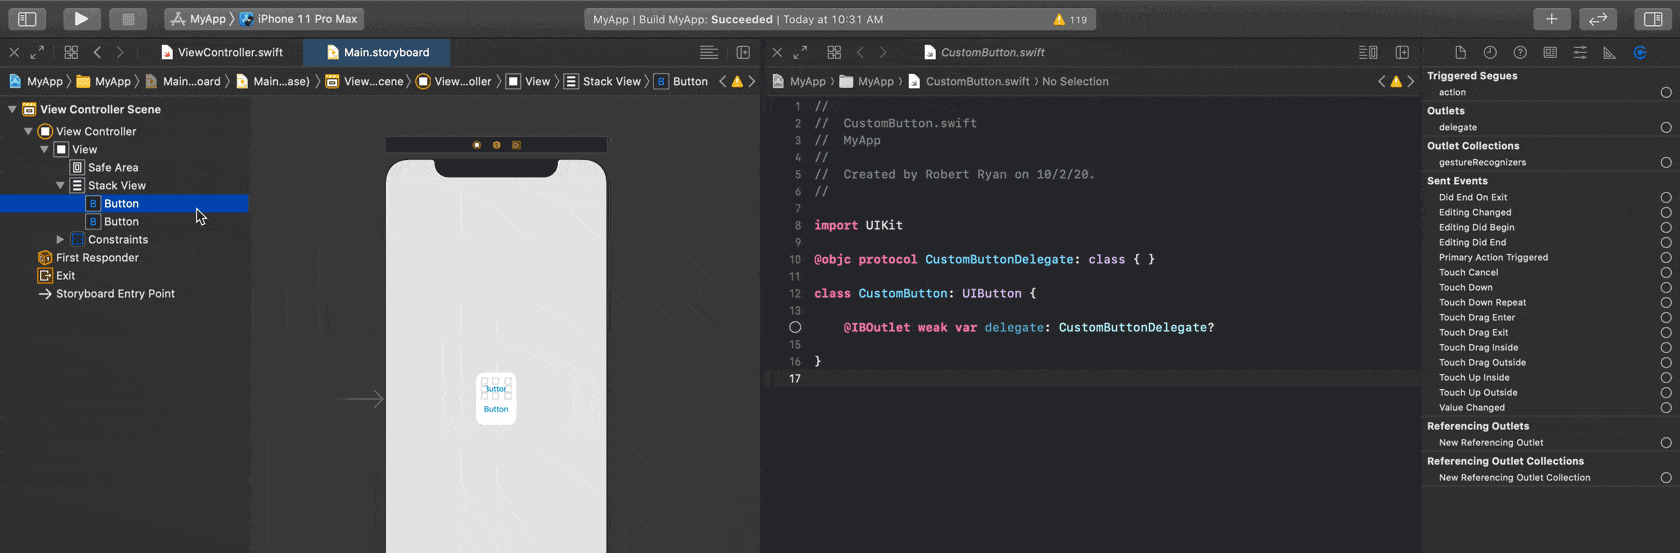Click the Primary Action Triggered circle

coord(1666,257)
